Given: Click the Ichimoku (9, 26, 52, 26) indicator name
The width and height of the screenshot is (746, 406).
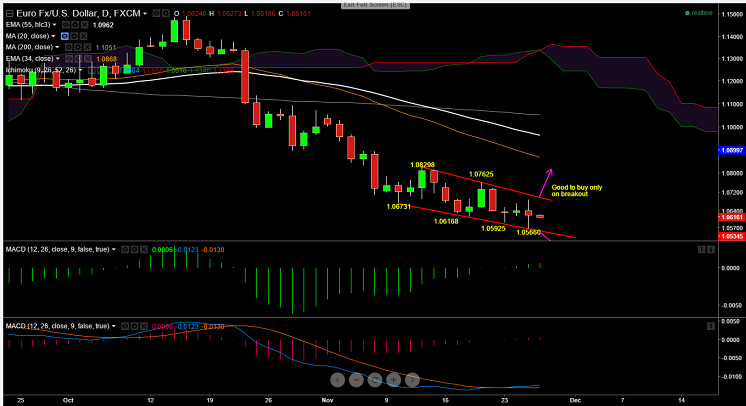Looking at the screenshot, I should tap(40, 70).
